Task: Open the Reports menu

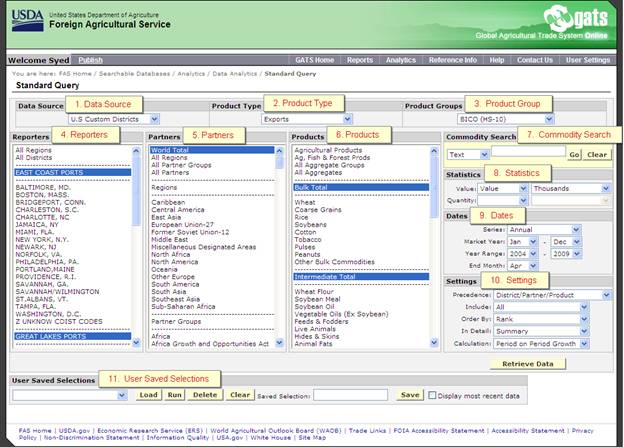Action: [x=360, y=60]
